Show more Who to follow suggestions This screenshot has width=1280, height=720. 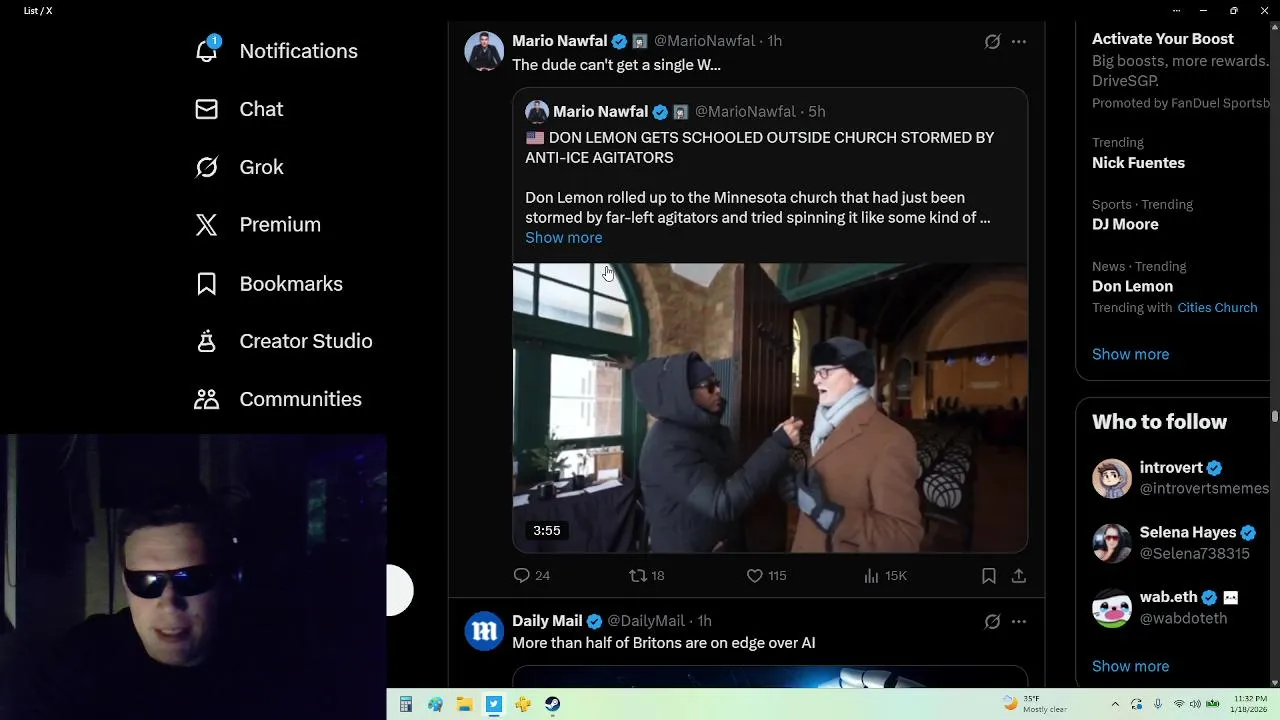point(1130,666)
